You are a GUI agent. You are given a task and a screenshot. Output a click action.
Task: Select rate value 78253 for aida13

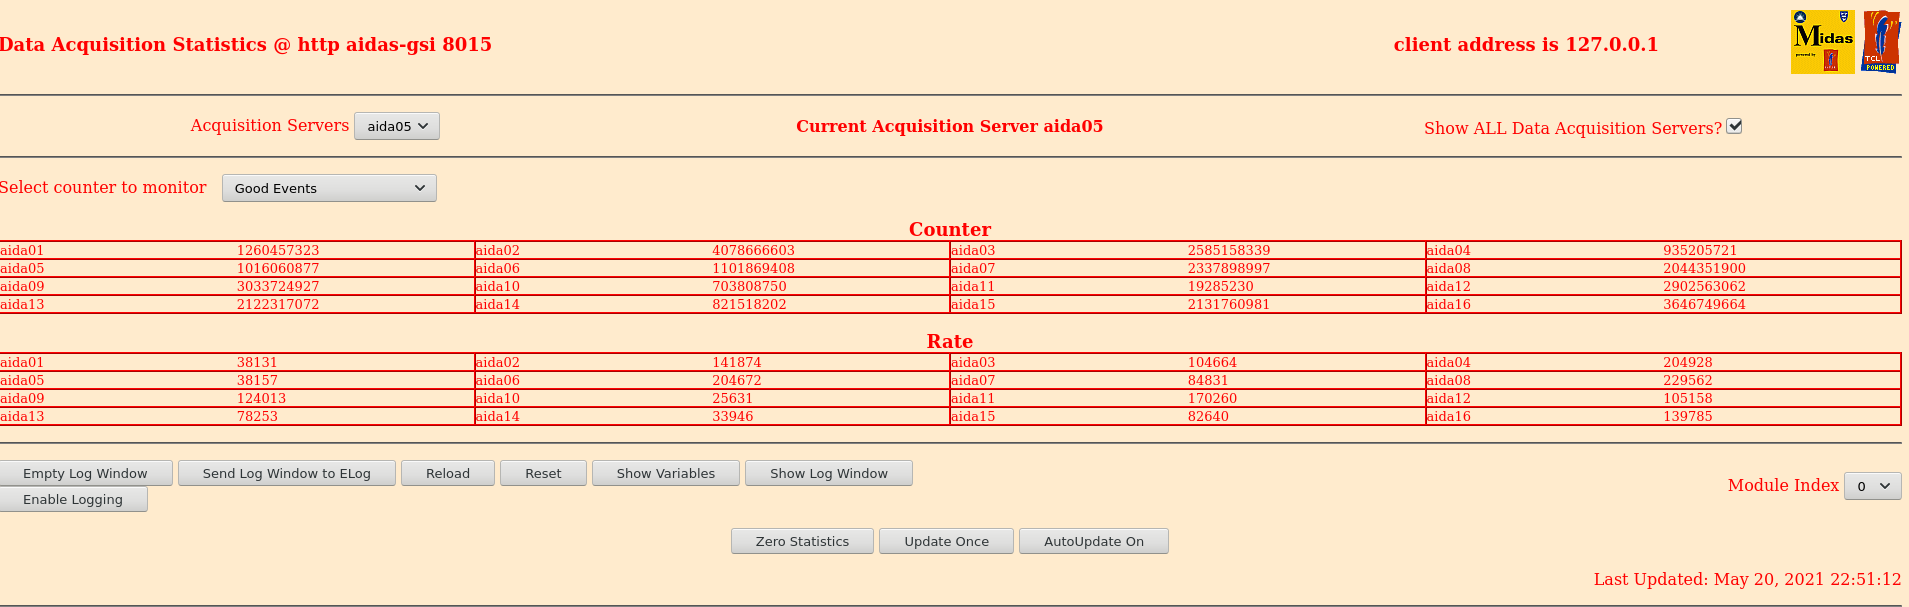tap(257, 416)
